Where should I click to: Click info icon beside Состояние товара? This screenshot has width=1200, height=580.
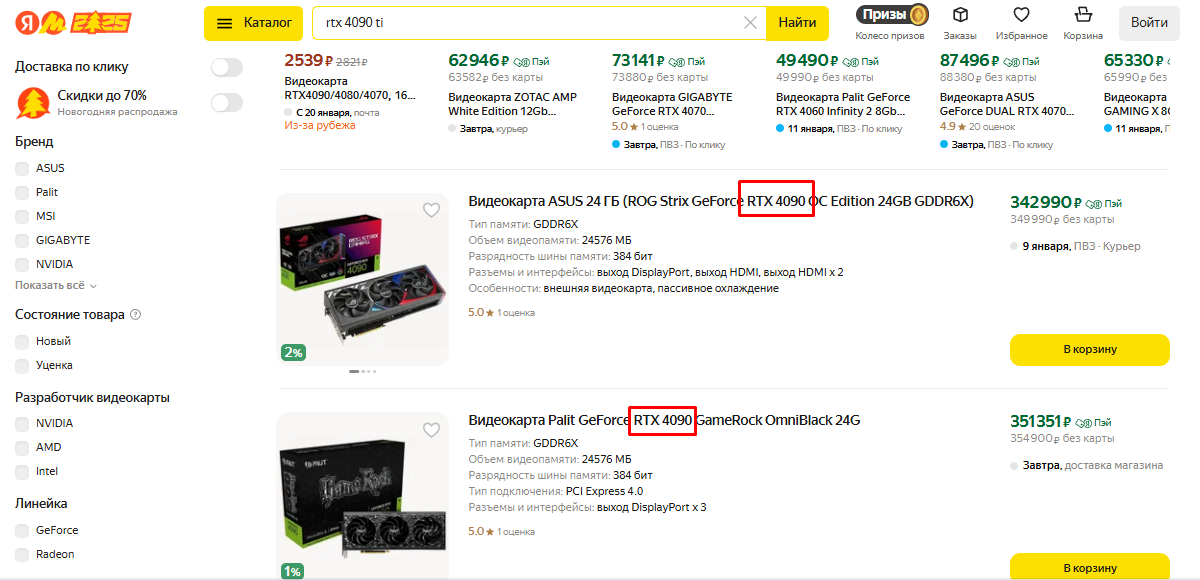coord(136,315)
